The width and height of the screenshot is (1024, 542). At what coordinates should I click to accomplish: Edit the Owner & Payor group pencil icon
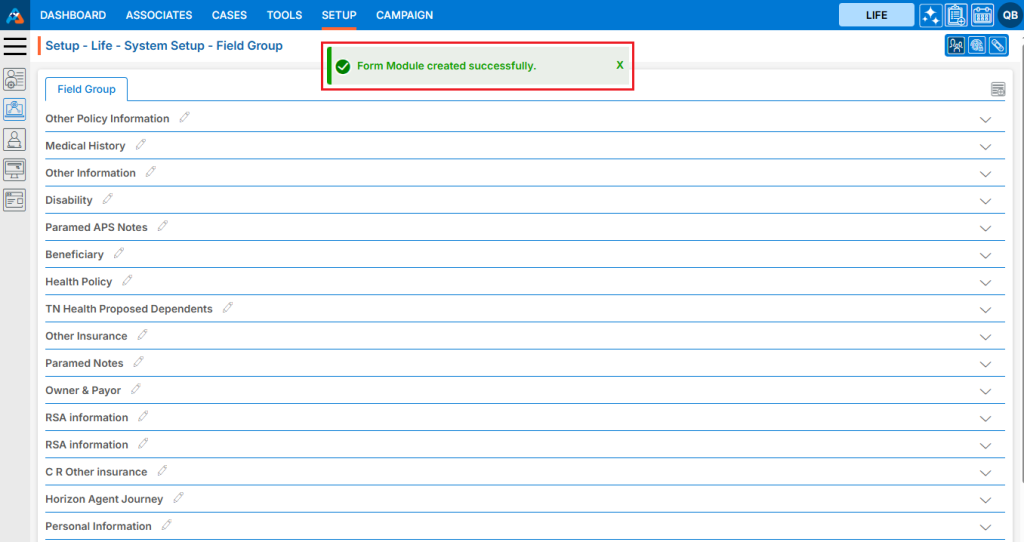coord(136,390)
